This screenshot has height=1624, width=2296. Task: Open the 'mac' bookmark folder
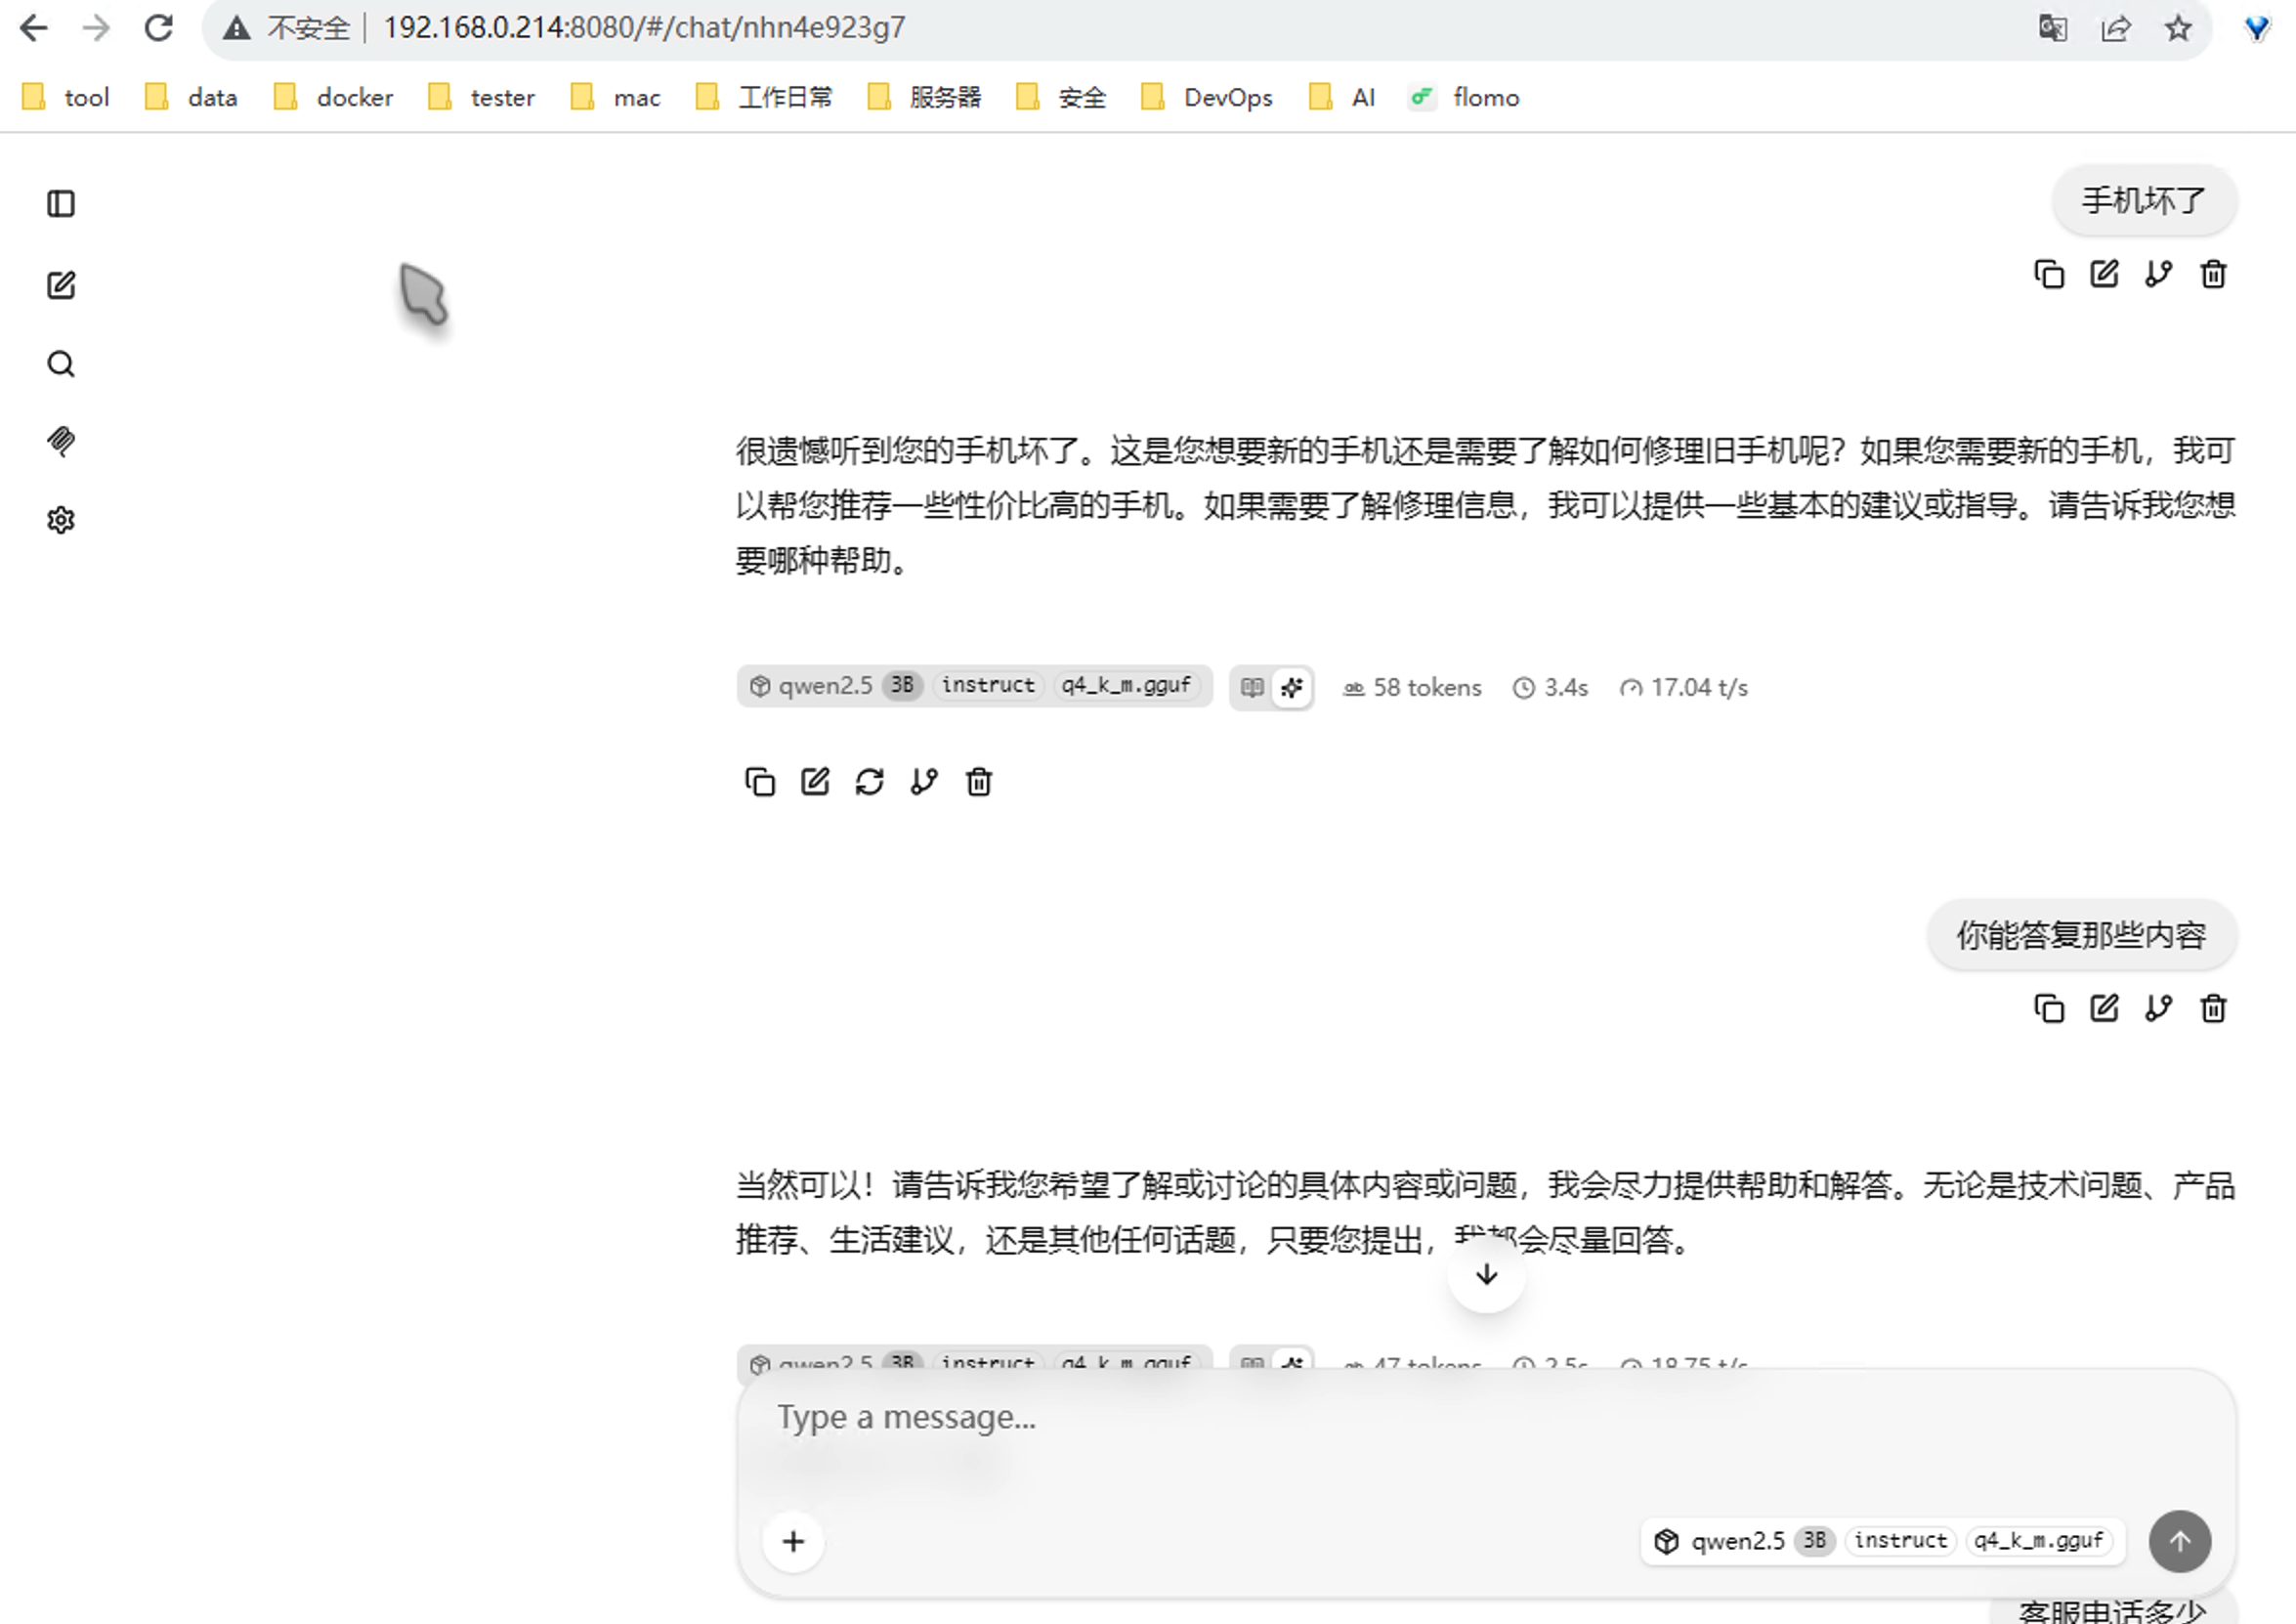pyautogui.click(x=616, y=97)
